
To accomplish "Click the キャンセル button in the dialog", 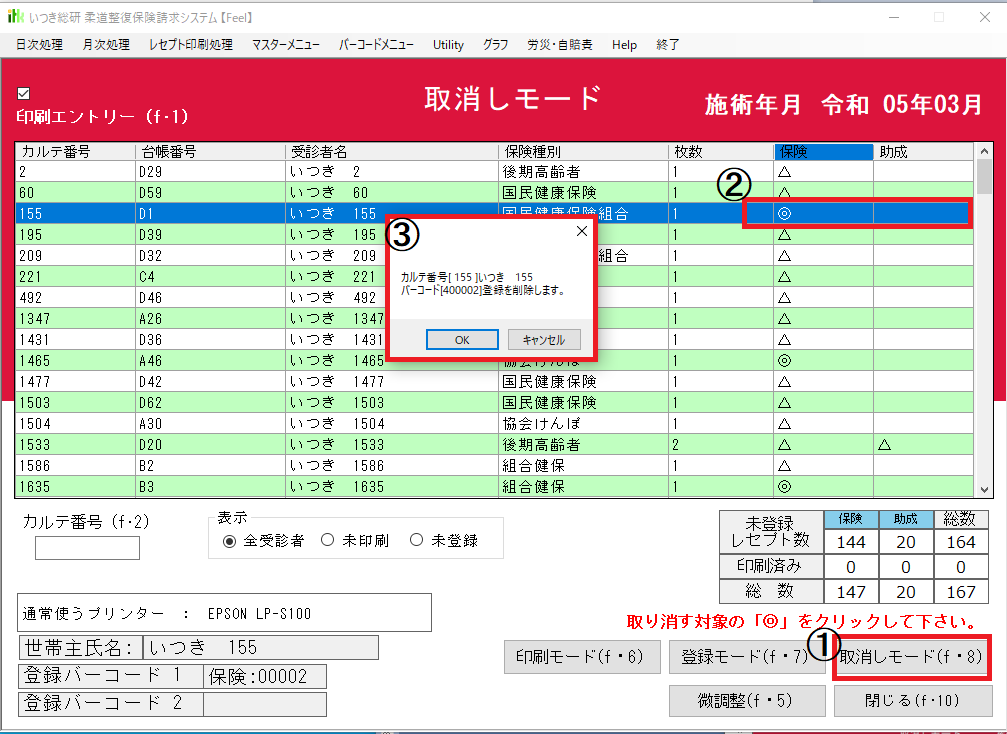I will (543, 339).
